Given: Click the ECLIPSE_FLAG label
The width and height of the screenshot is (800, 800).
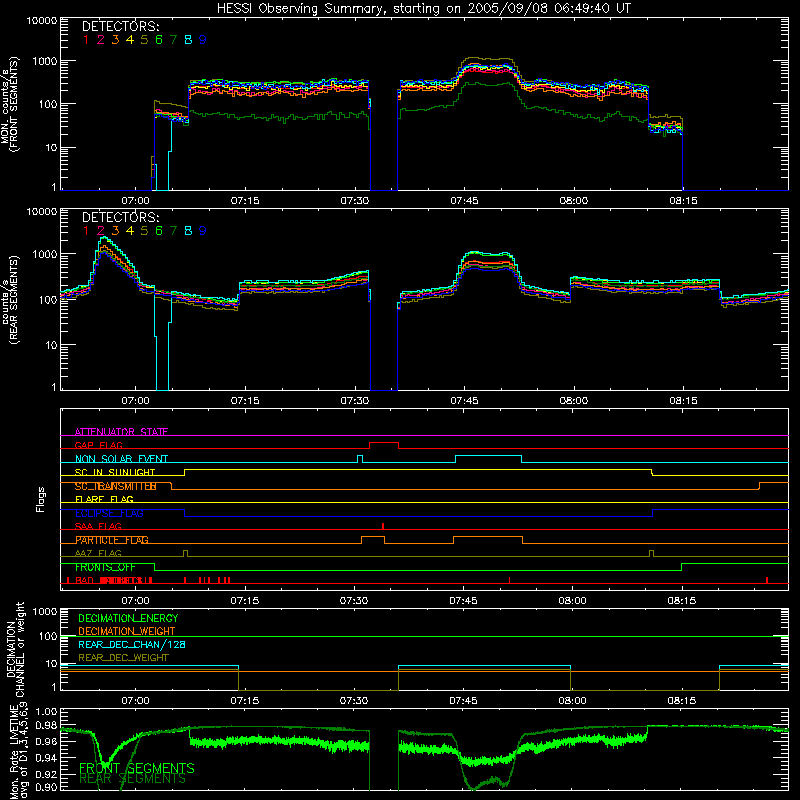Looking at the screenshot, I should click(x=109, y=513).
